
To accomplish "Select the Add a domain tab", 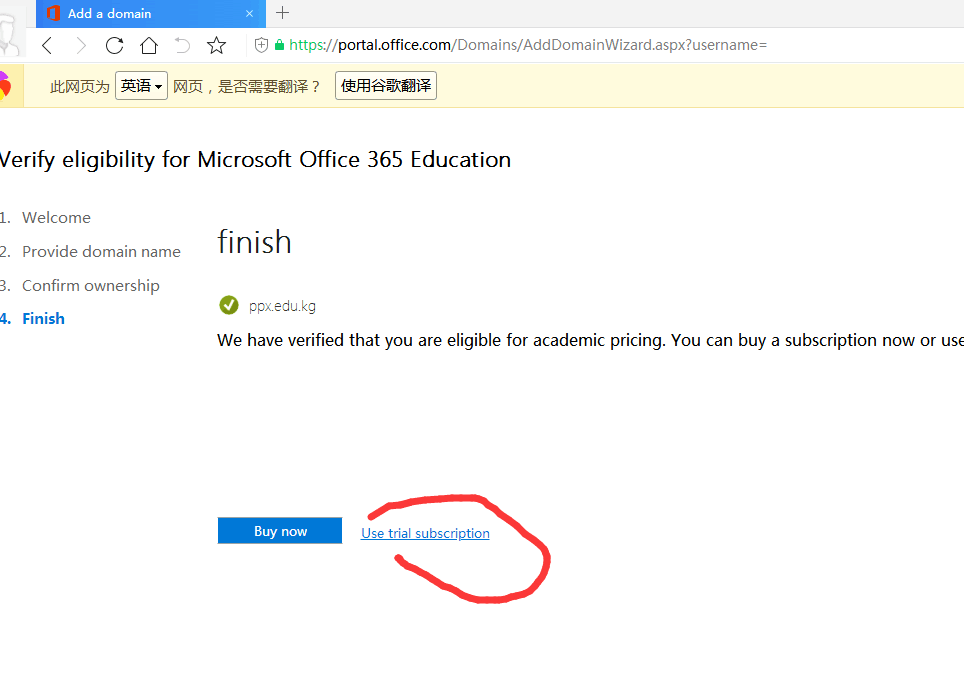I will click(151, 14).
